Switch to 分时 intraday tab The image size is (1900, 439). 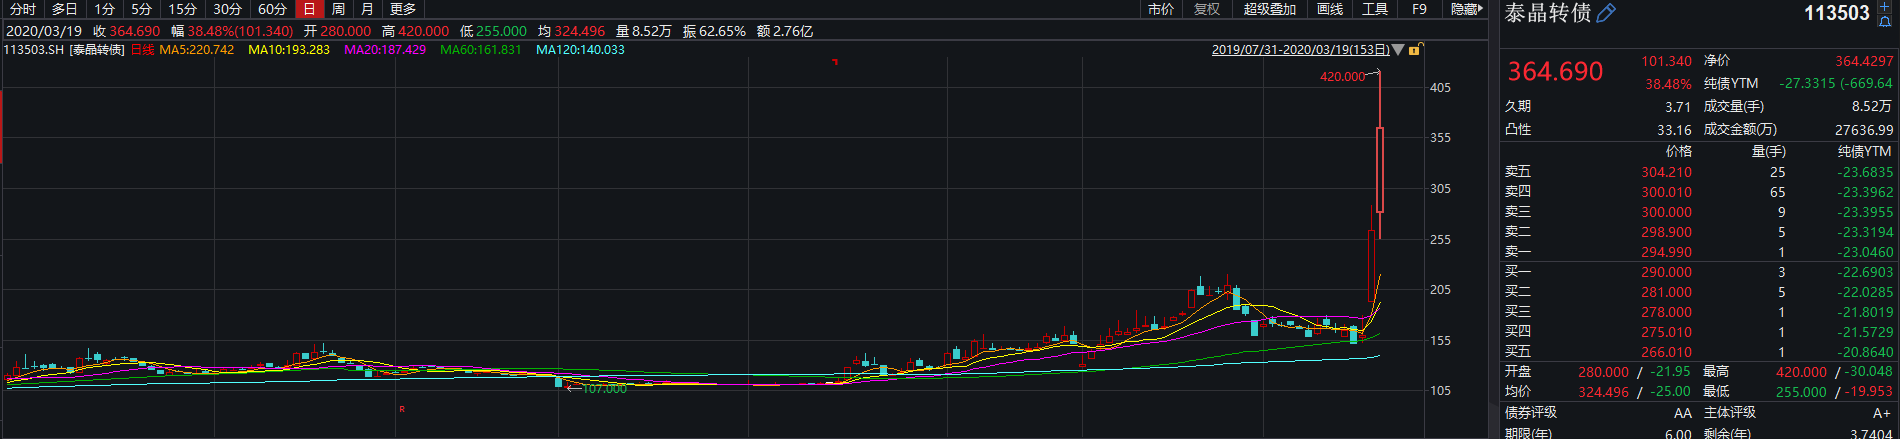23,9
